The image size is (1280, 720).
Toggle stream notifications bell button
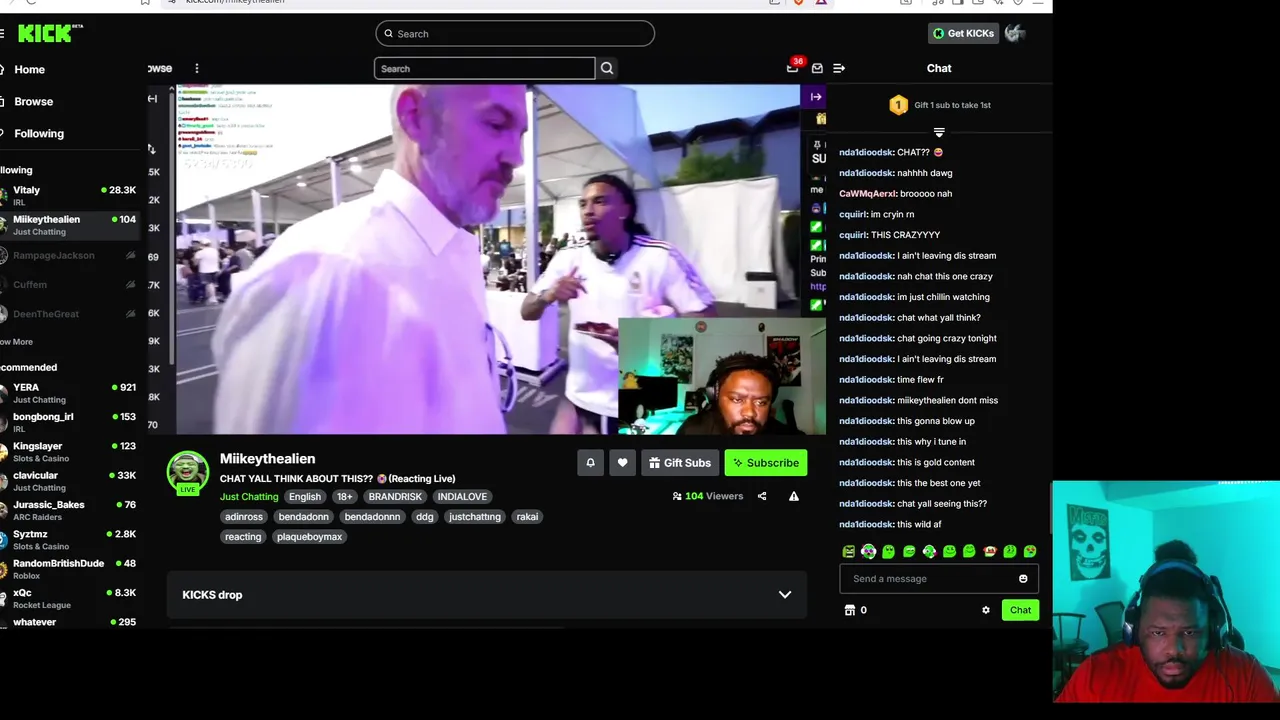click(x=590, y=463)
